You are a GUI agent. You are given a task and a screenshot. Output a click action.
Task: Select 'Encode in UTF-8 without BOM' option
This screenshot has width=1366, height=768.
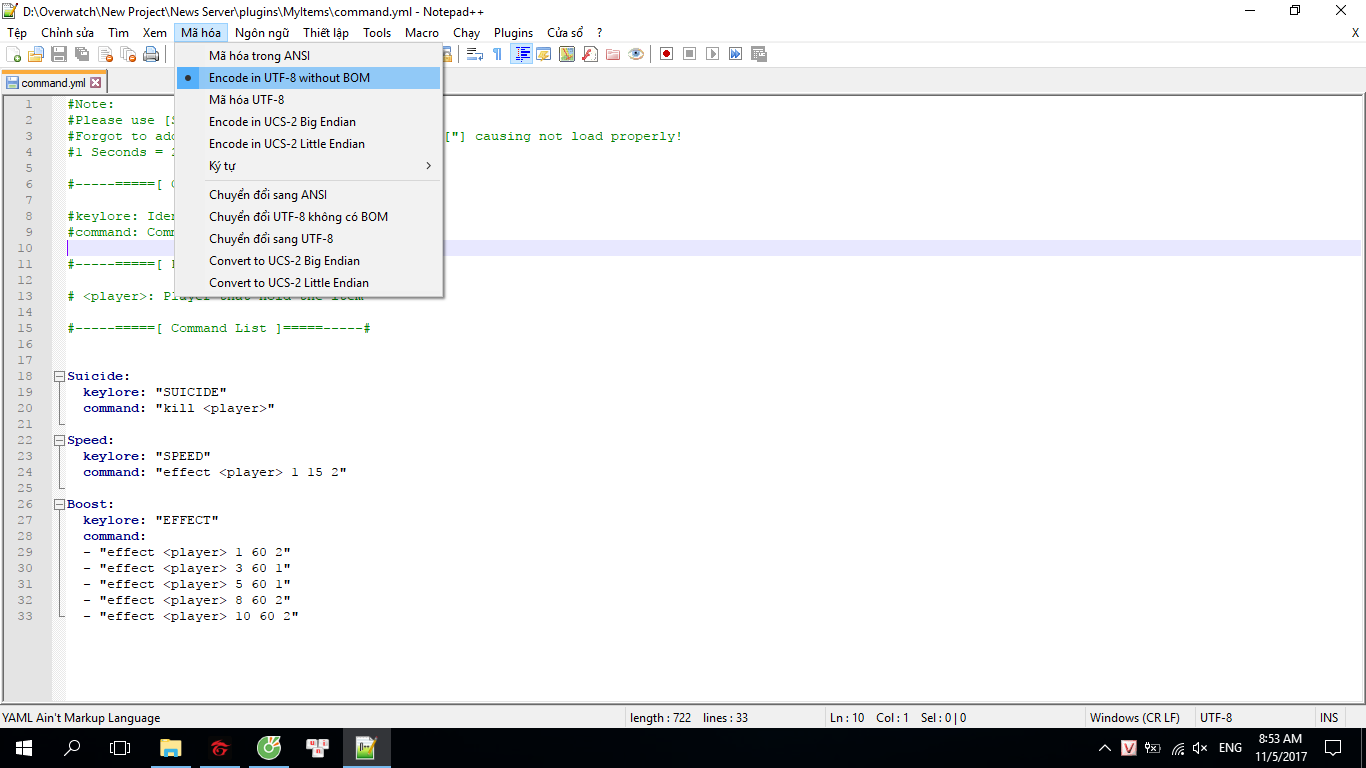click(308, 78)
